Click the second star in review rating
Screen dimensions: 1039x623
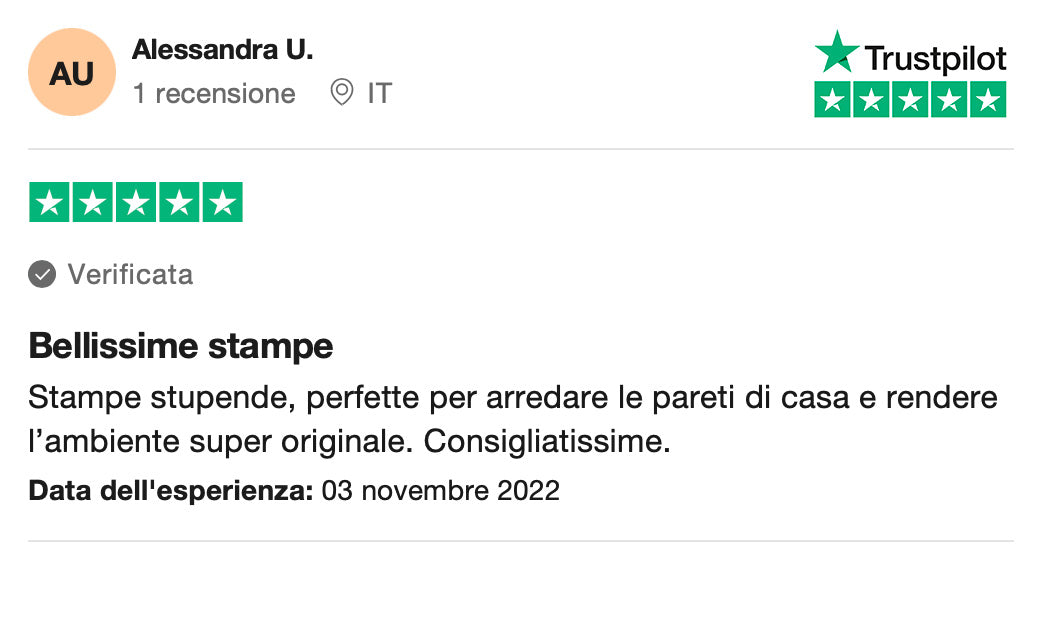click(92, 203)
